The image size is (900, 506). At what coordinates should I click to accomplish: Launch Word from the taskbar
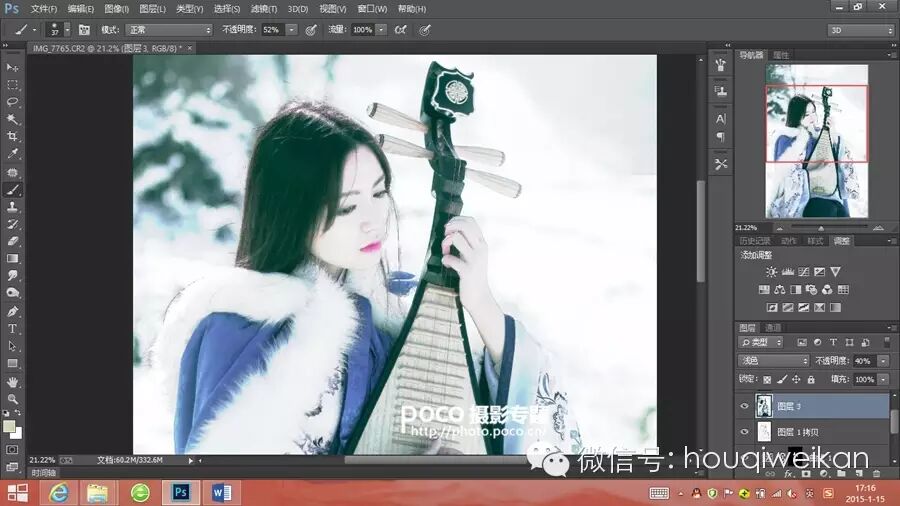click(x=222, y=492)
